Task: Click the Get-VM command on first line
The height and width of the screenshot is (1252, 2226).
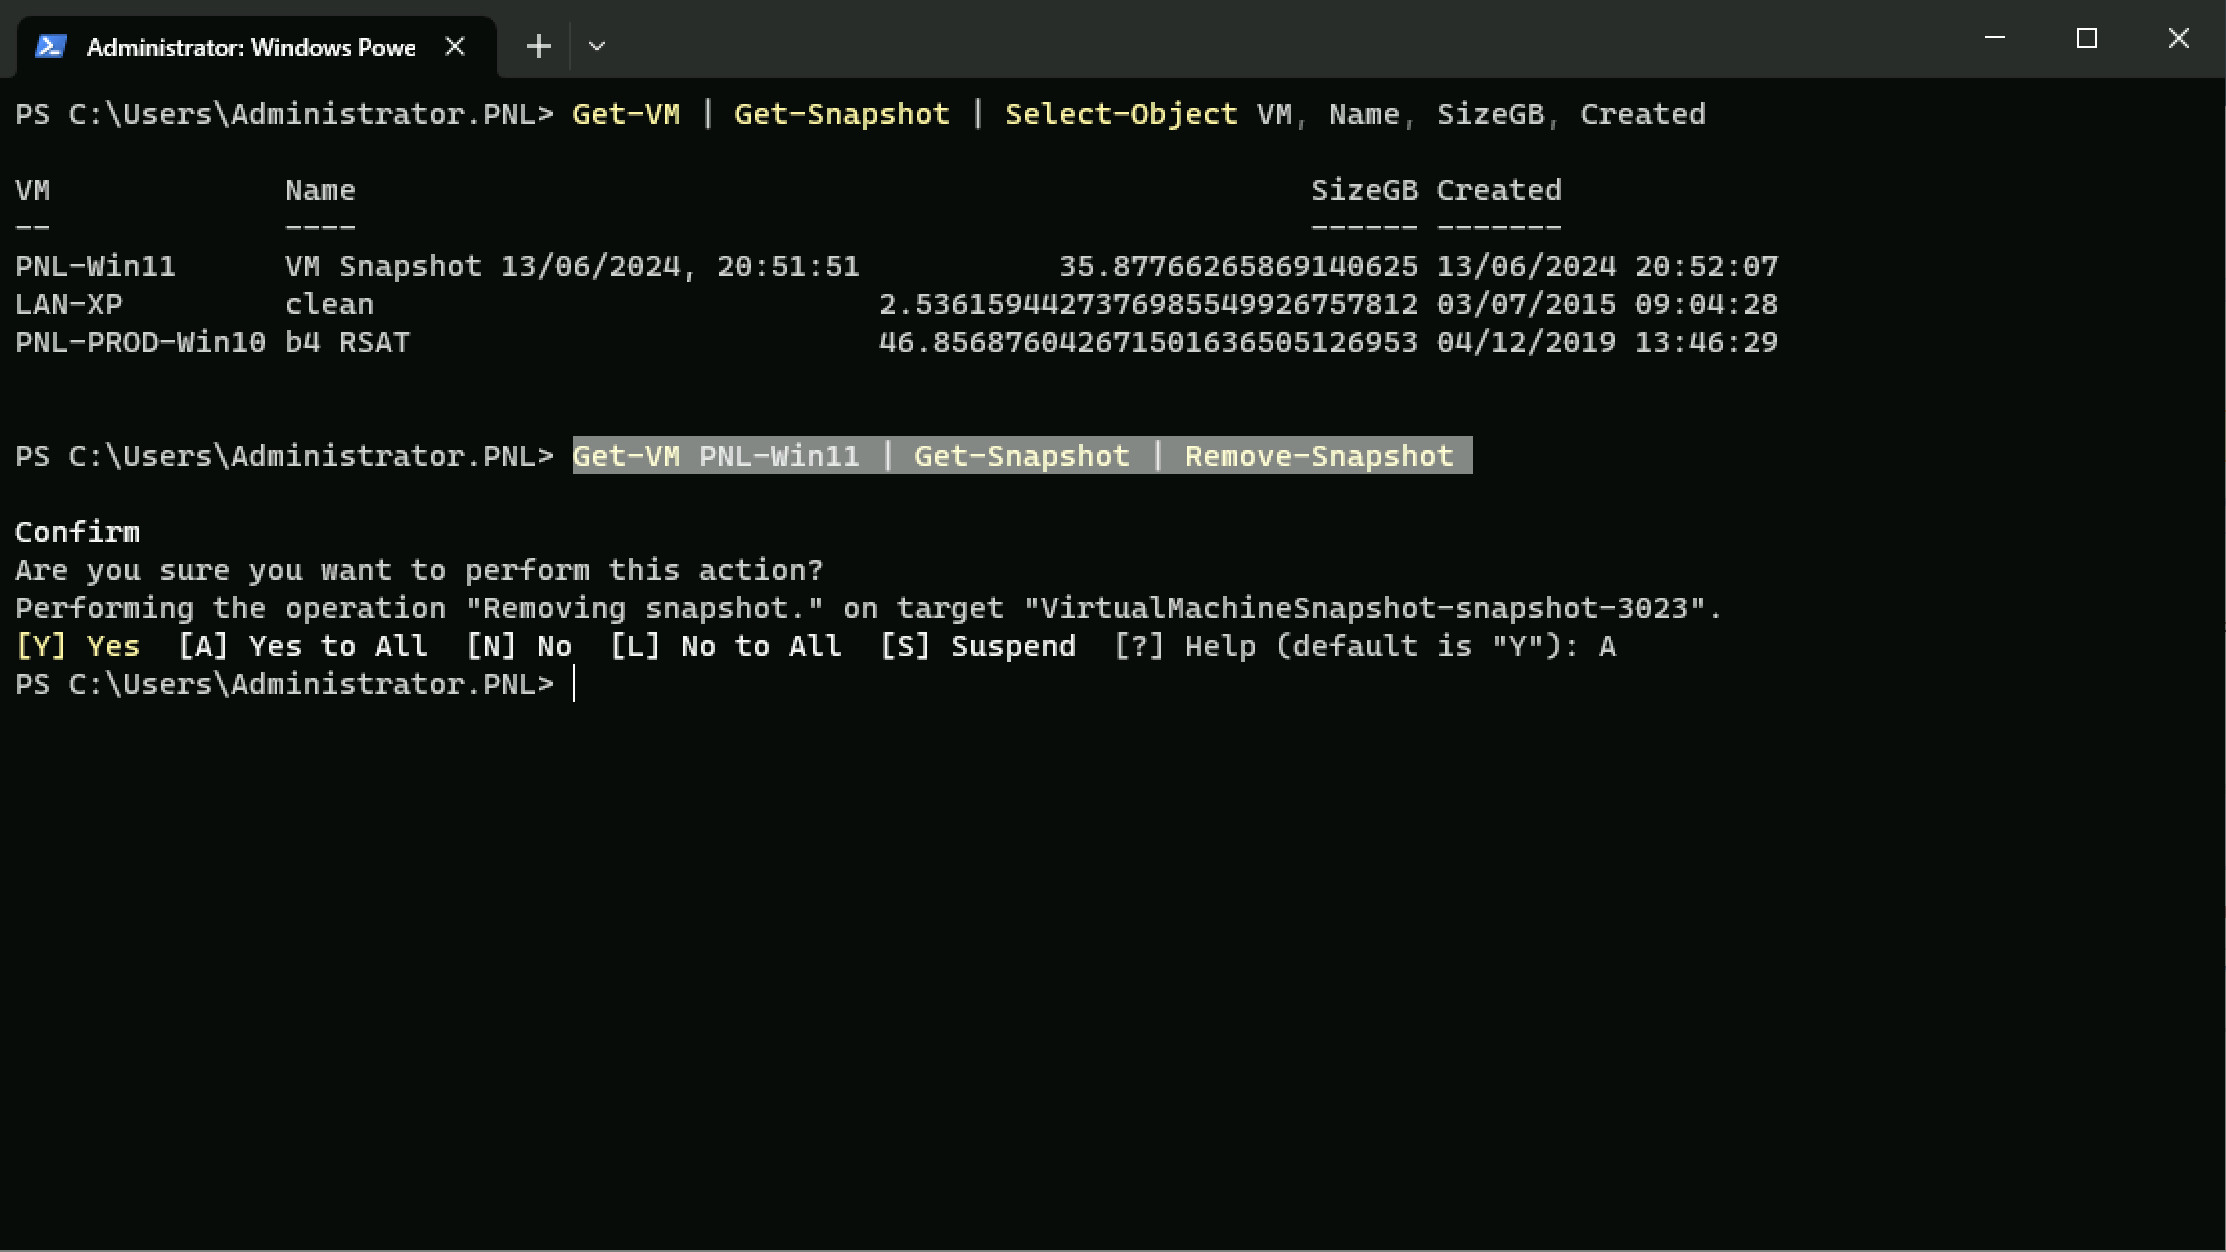Action: (x=626, y=114)
